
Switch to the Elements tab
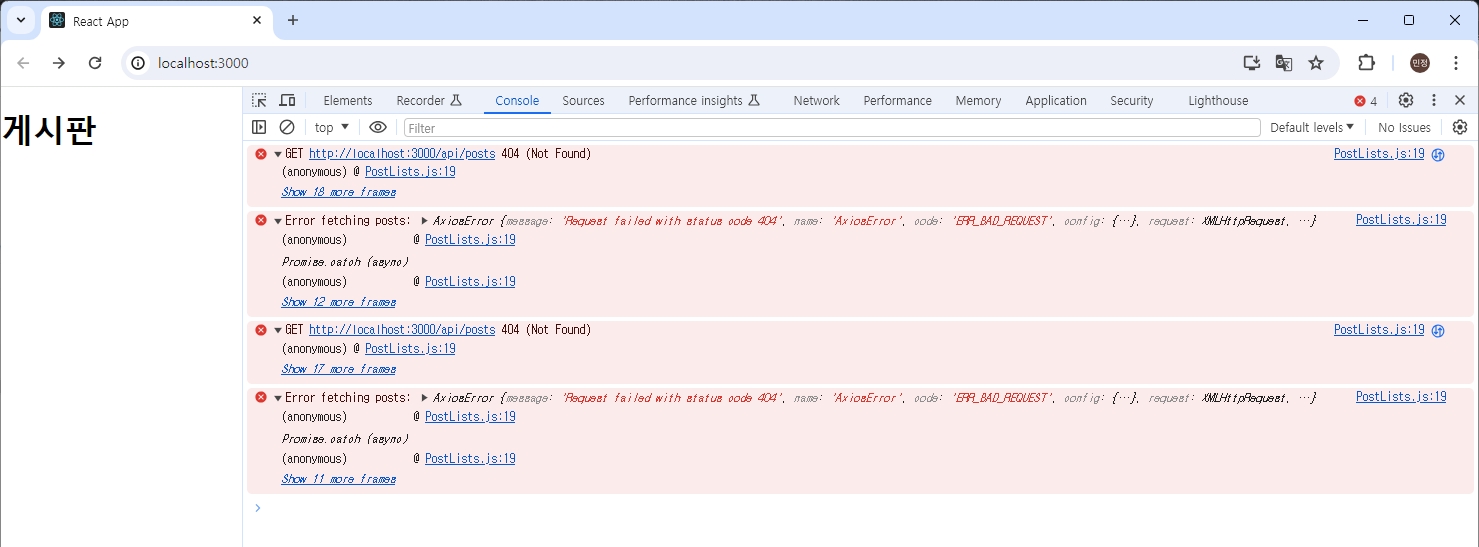348,100
